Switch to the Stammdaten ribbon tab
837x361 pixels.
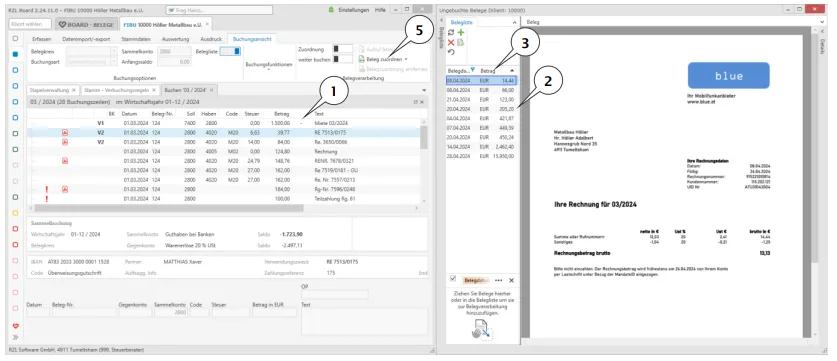(136, 39)
